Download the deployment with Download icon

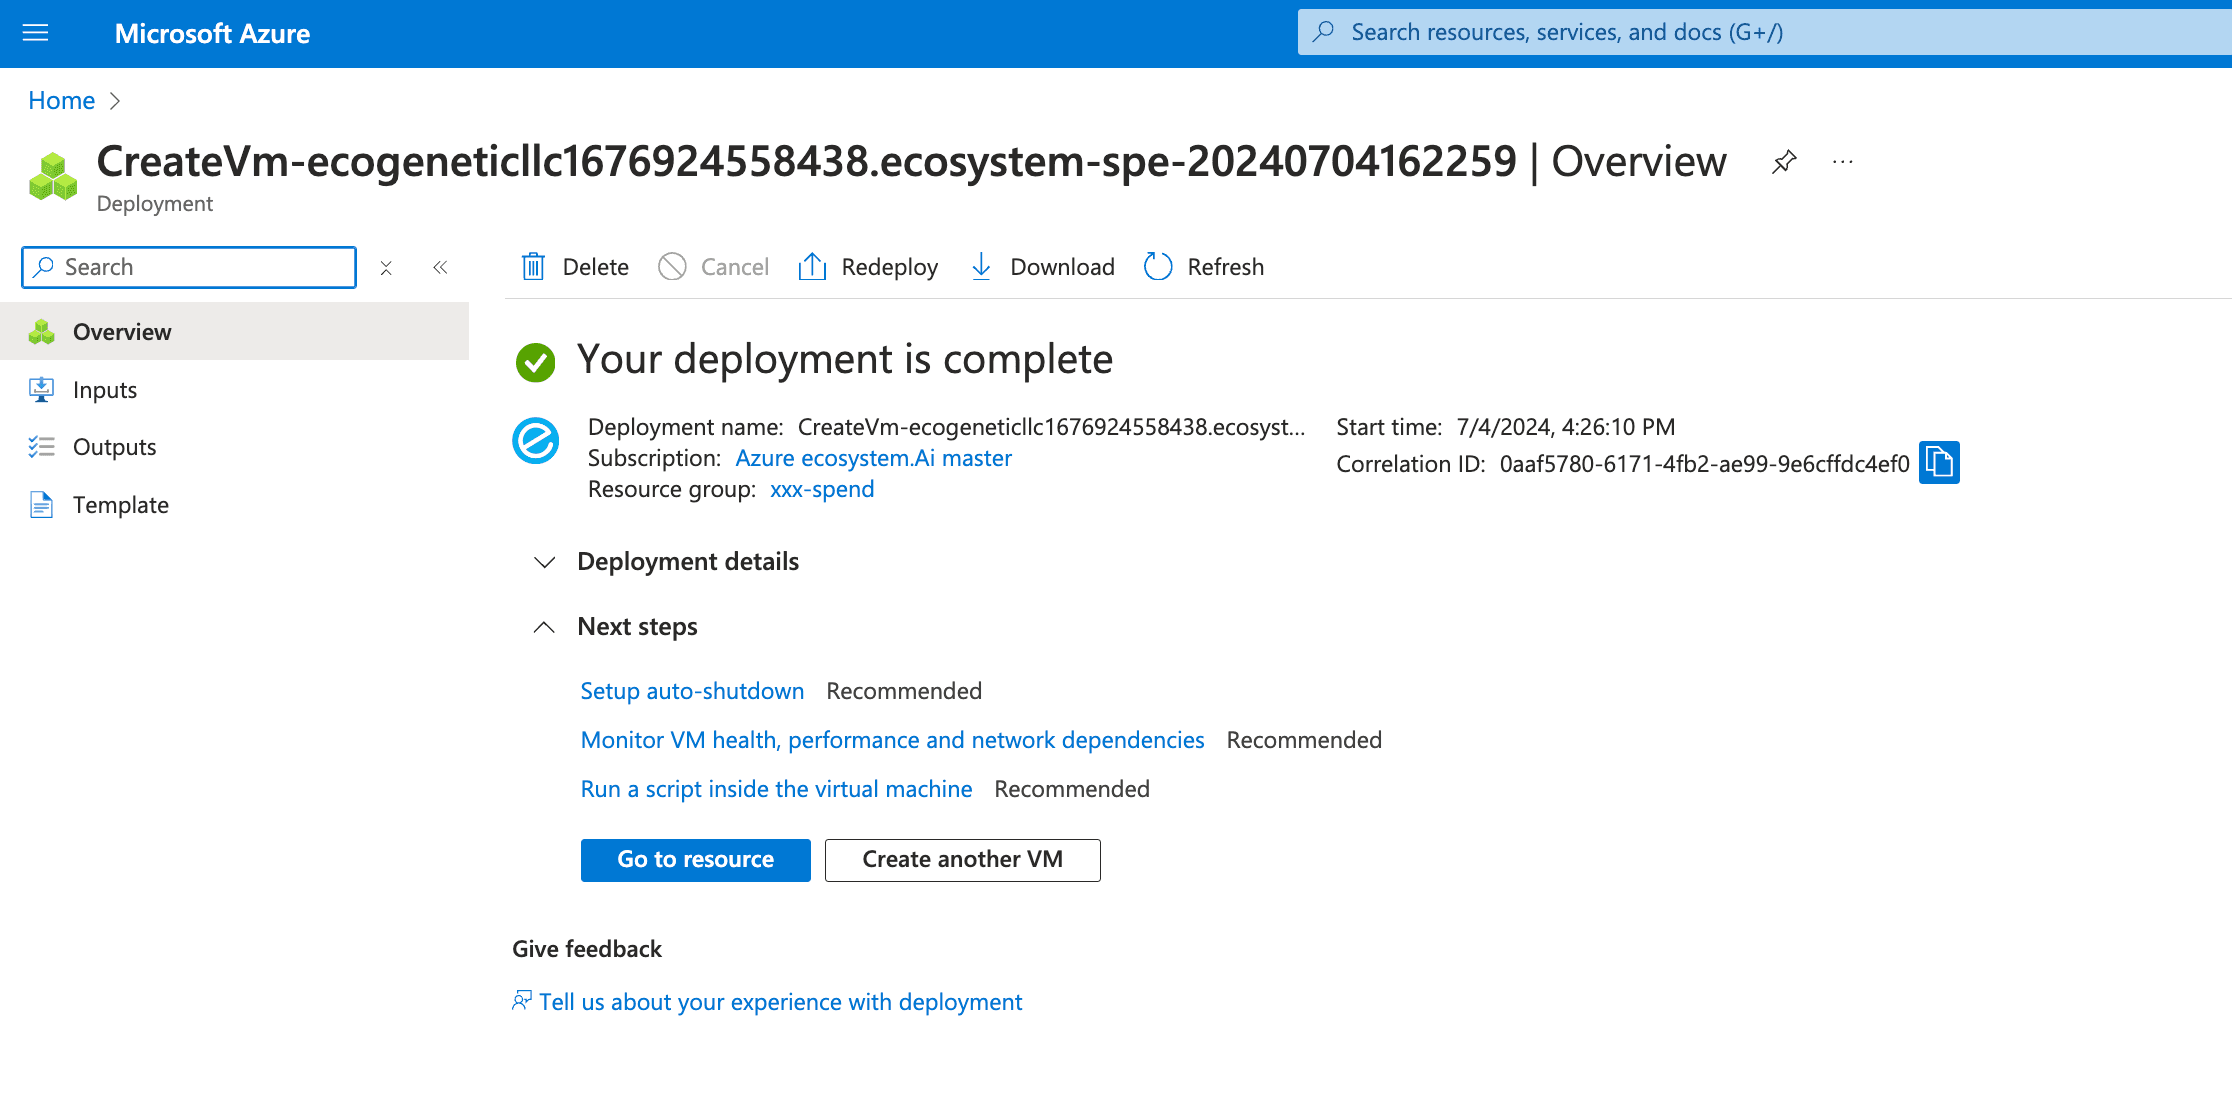981,267
